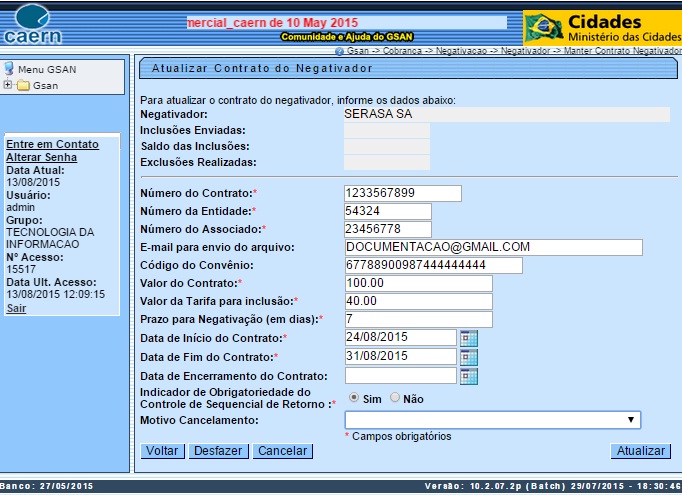Click the breadcrumb help icon
This screenshot has width=682, height=495.
[x=340, y=51]
